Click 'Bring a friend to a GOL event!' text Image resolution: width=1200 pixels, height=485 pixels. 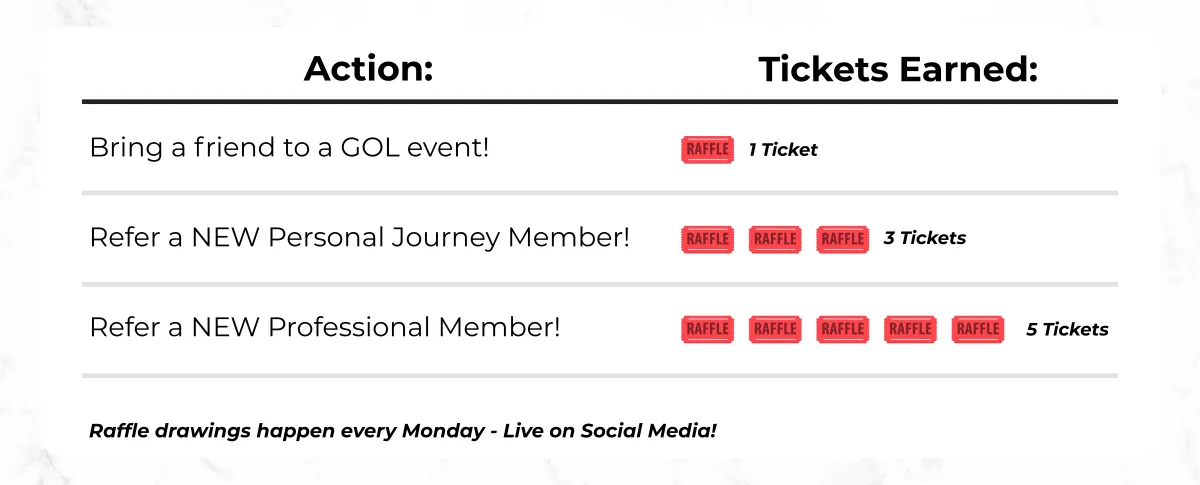289,148
